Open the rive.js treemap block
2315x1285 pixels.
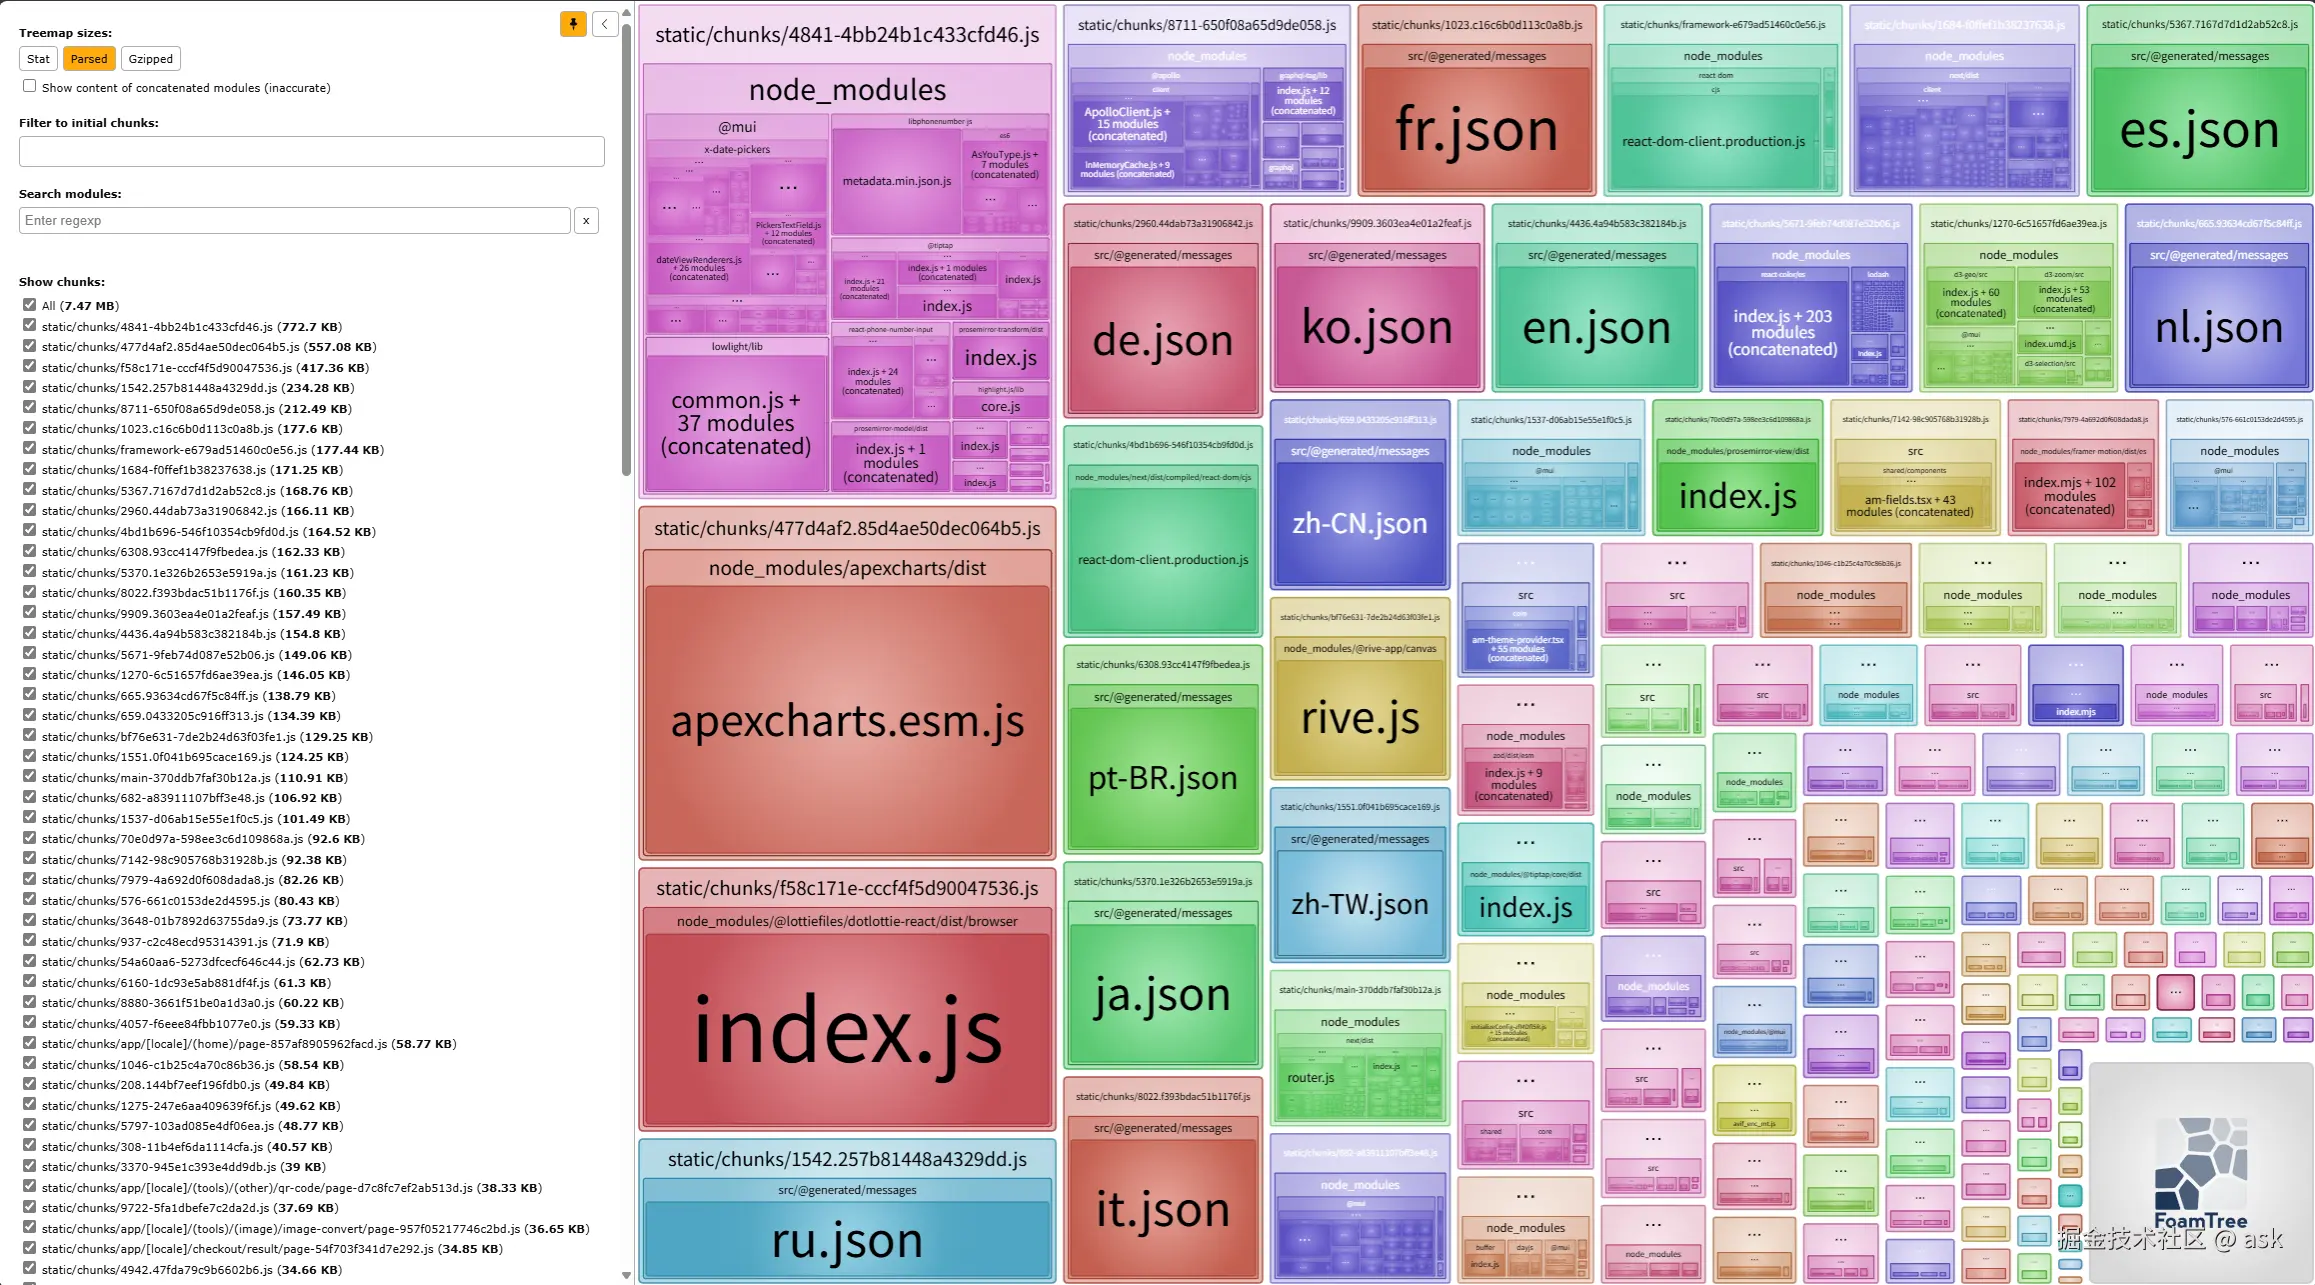click(1359, 718)
